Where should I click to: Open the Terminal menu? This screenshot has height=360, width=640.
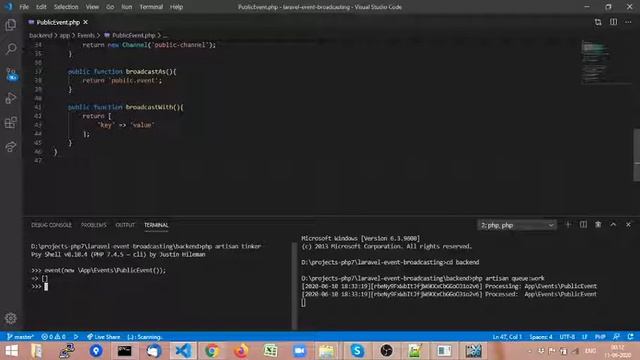(151, 7)
